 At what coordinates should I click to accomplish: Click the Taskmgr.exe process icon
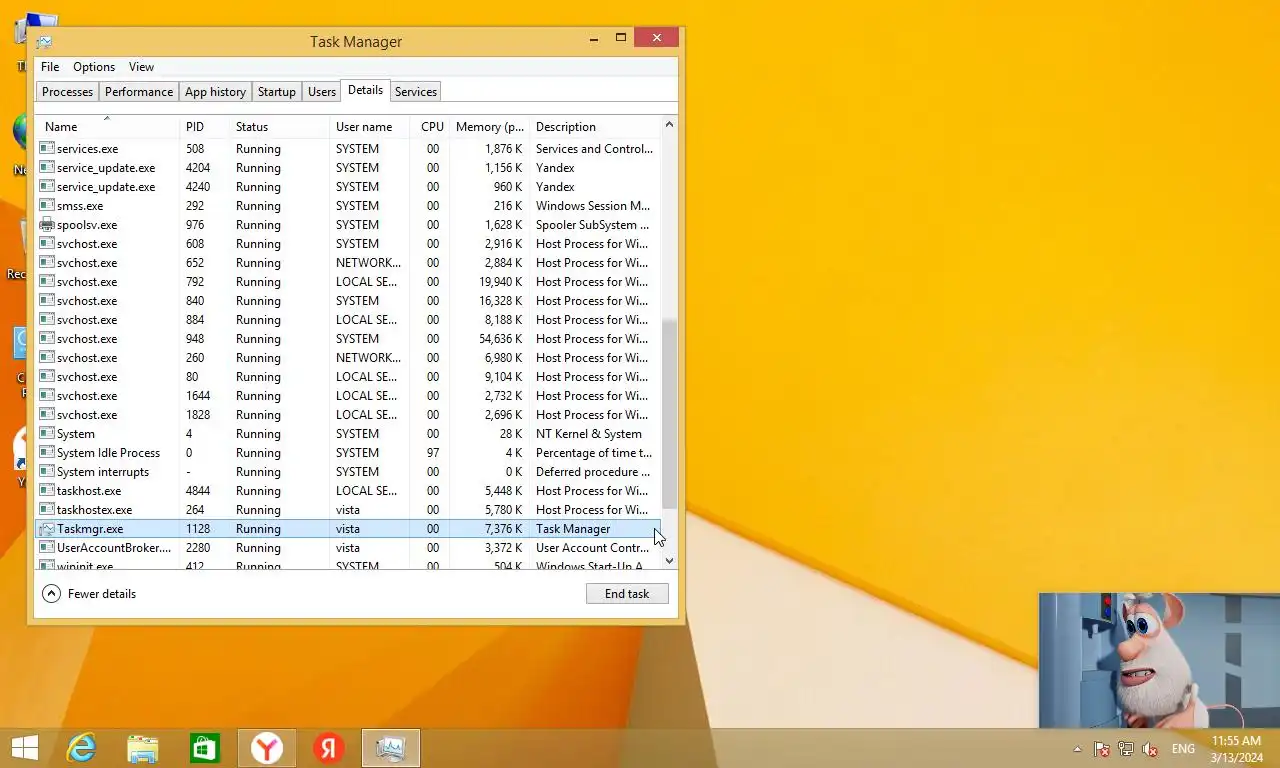point(46,529)
